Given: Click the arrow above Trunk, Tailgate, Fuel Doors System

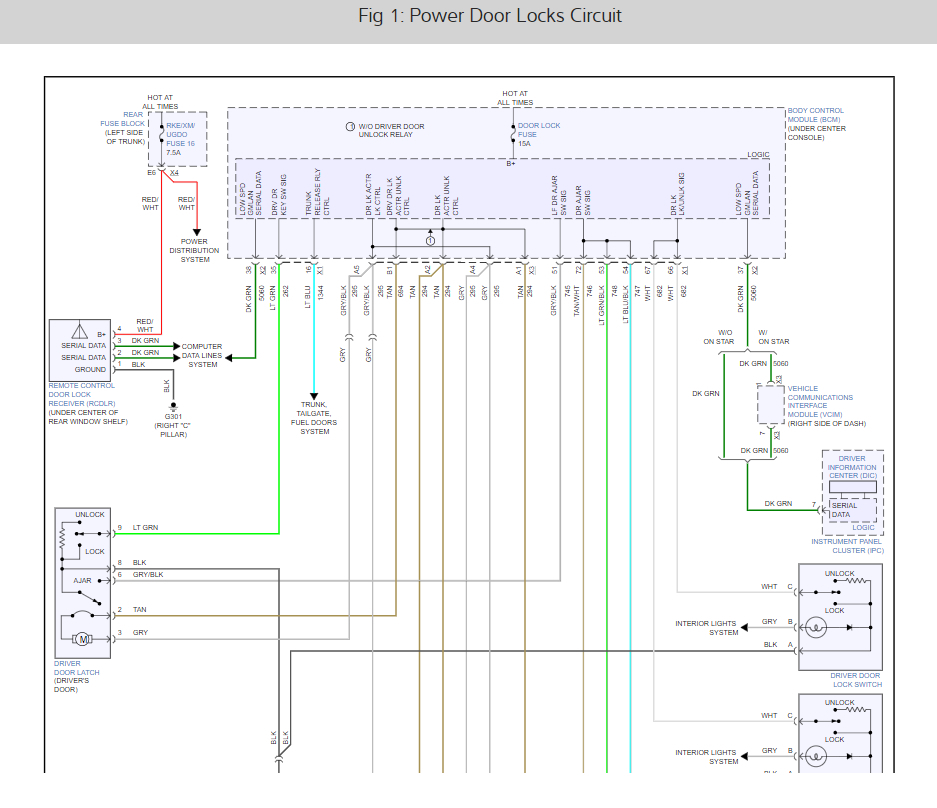Looking at the screenshot, I should (315, 394).
